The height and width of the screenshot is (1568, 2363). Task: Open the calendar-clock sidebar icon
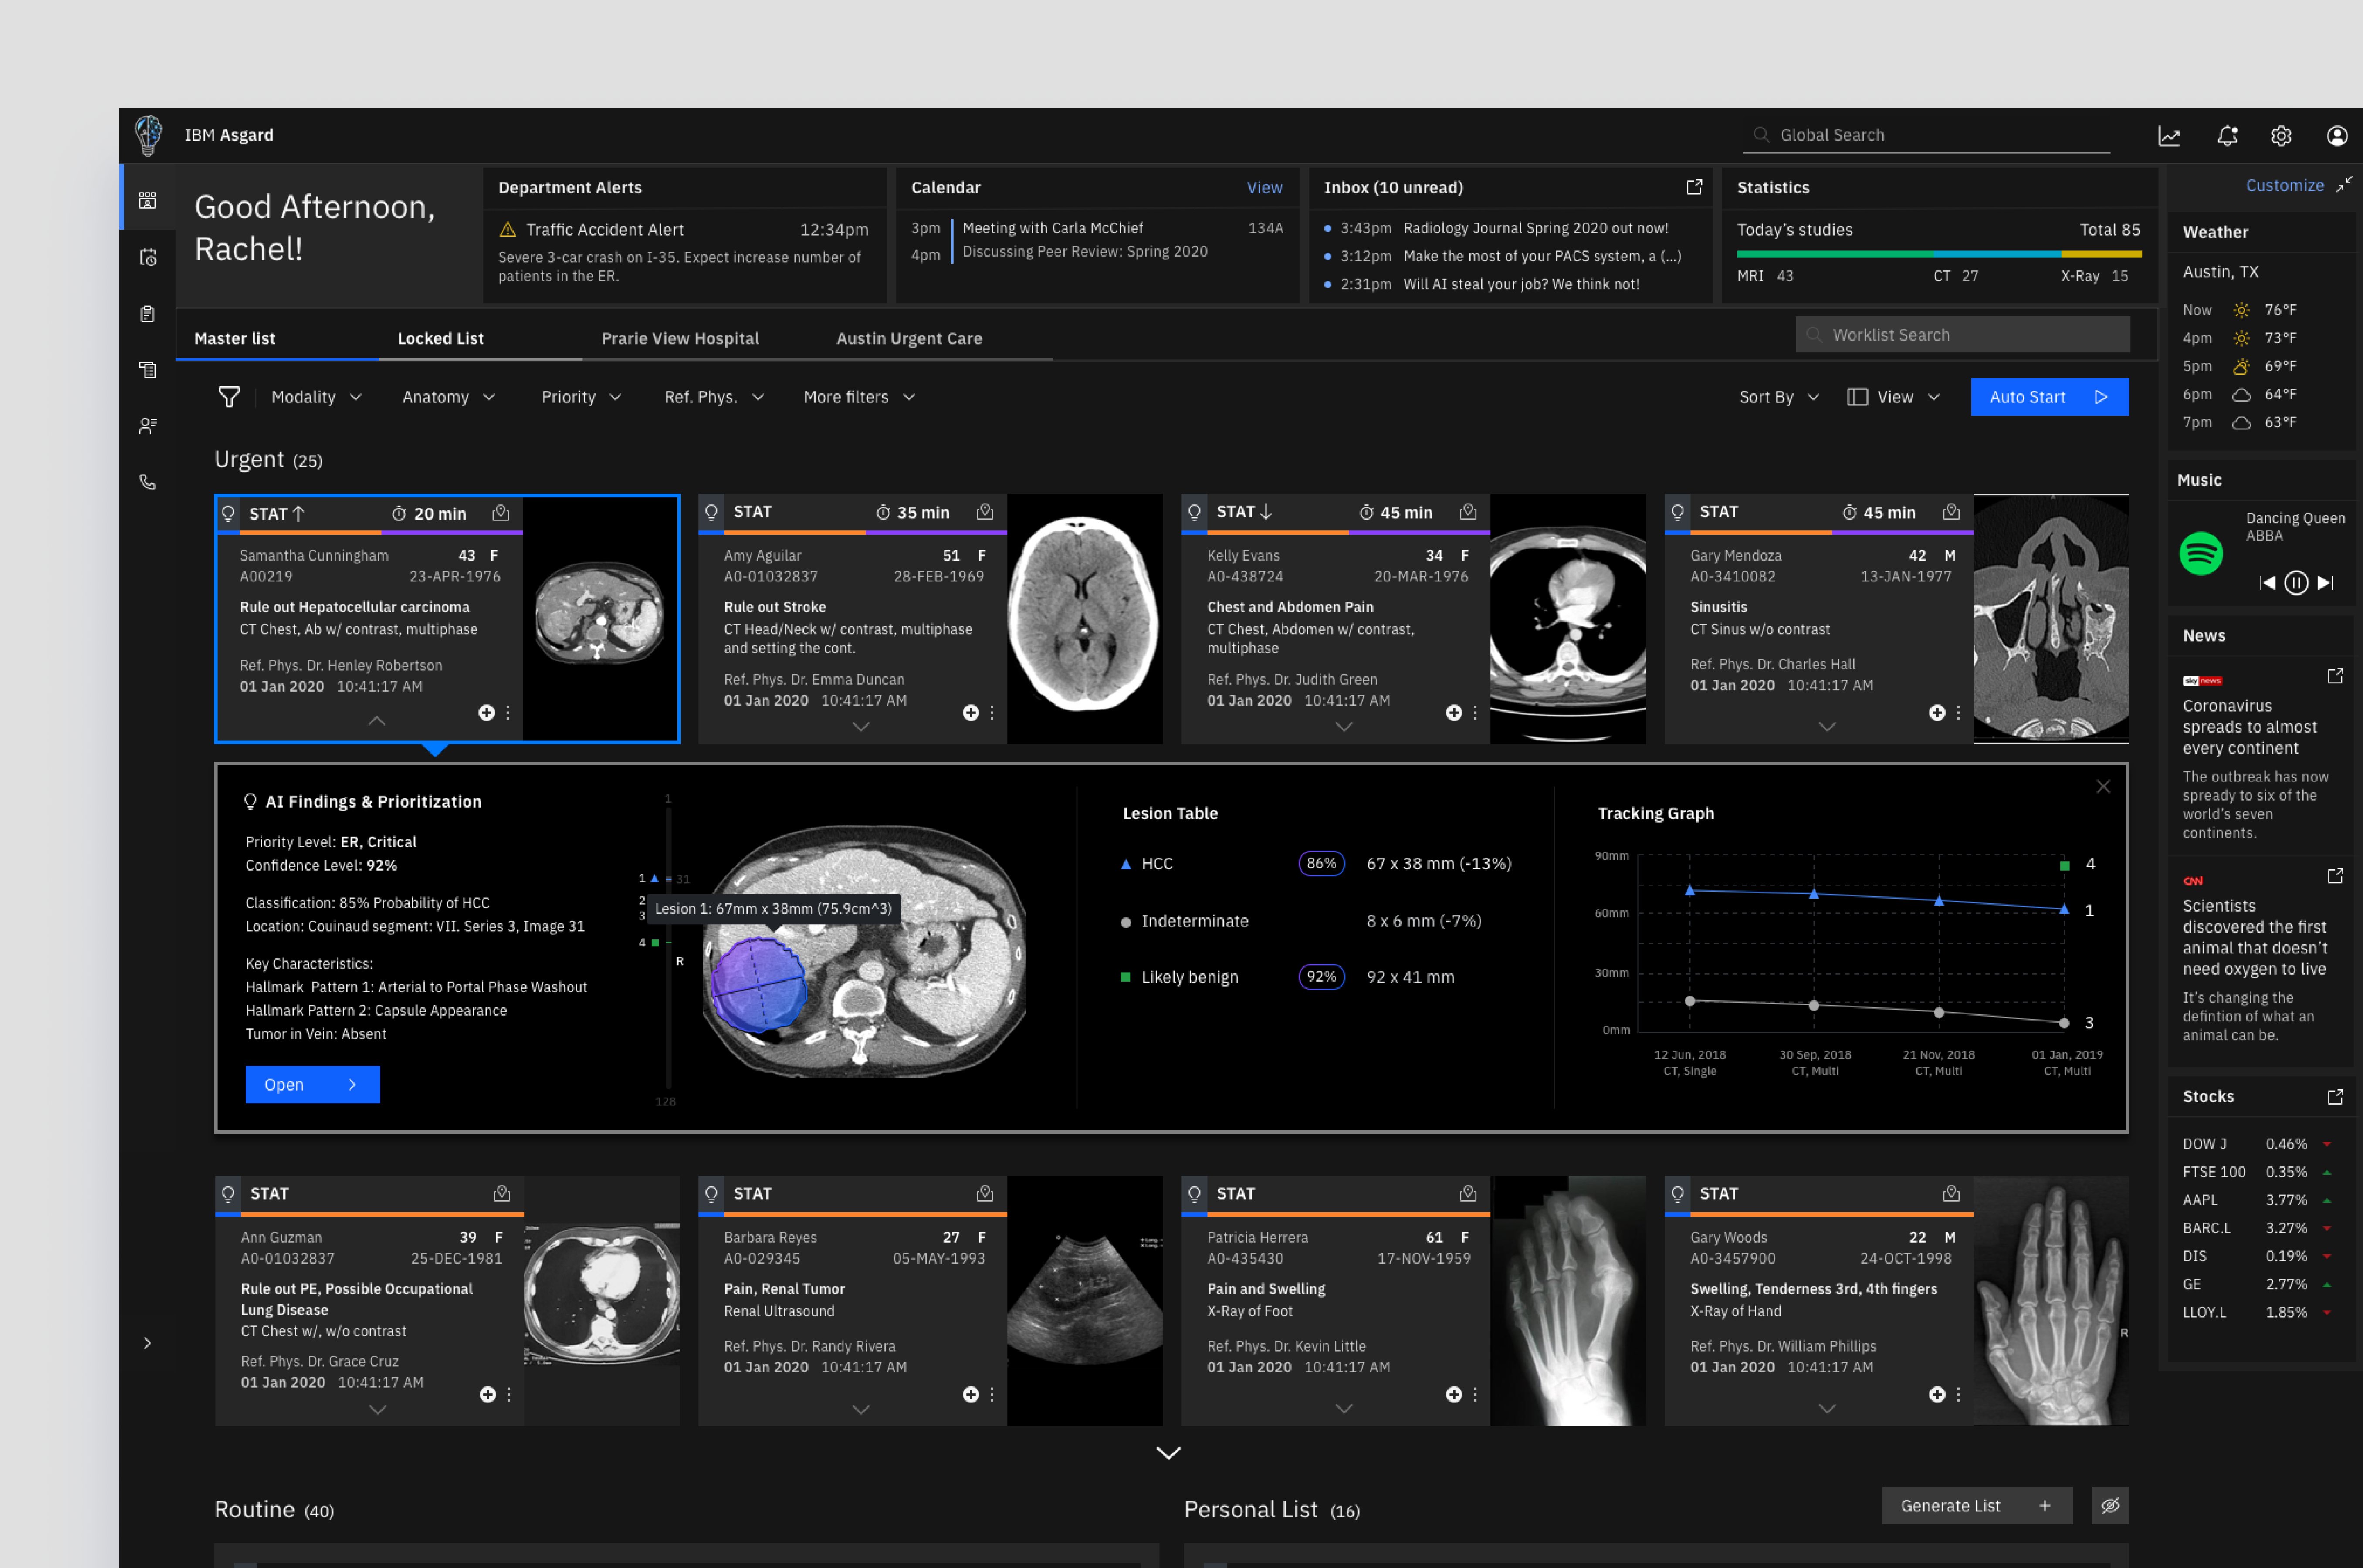(x=148, y=257)
